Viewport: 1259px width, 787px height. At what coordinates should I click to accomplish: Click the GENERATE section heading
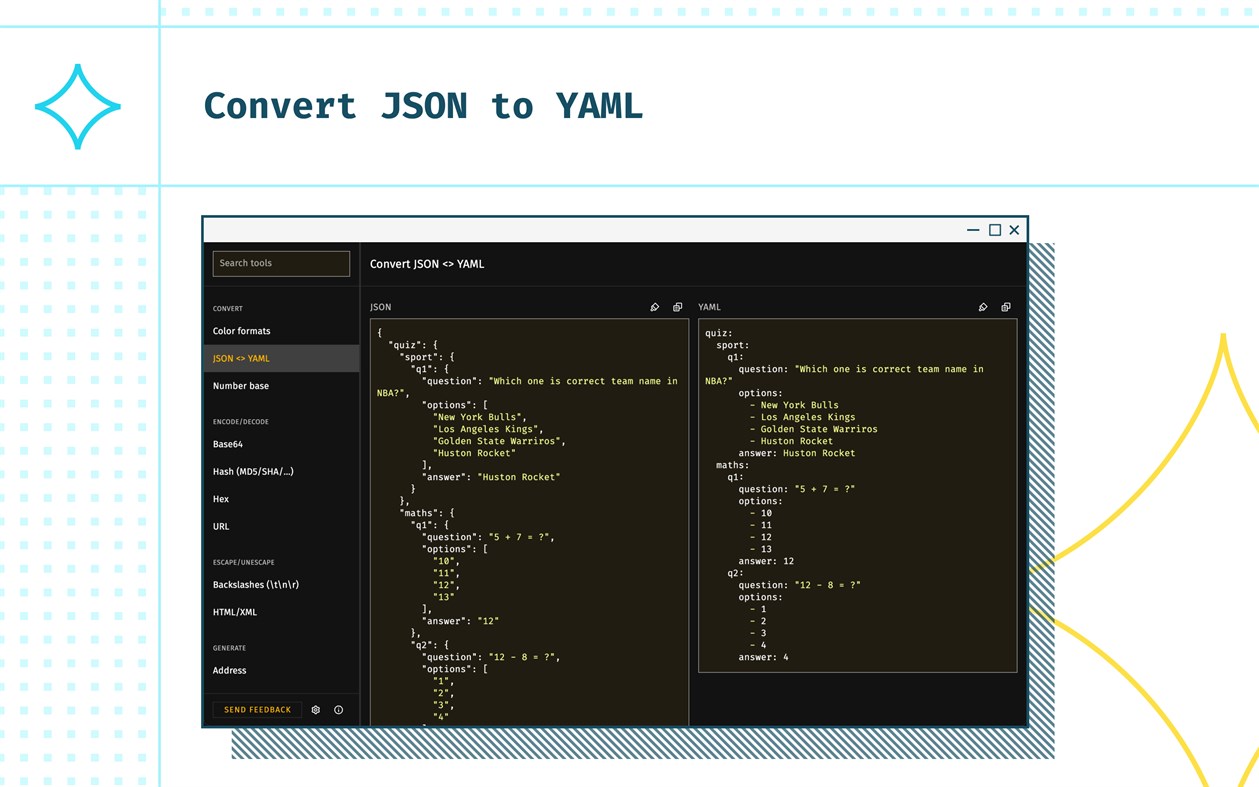coord(229,648)
